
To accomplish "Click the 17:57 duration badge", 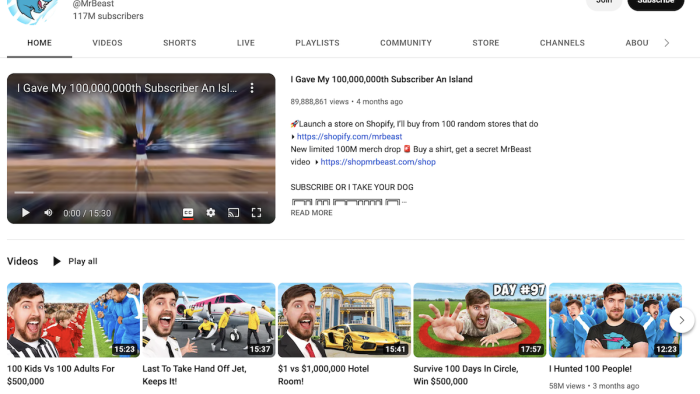I will tap(531, 349).
